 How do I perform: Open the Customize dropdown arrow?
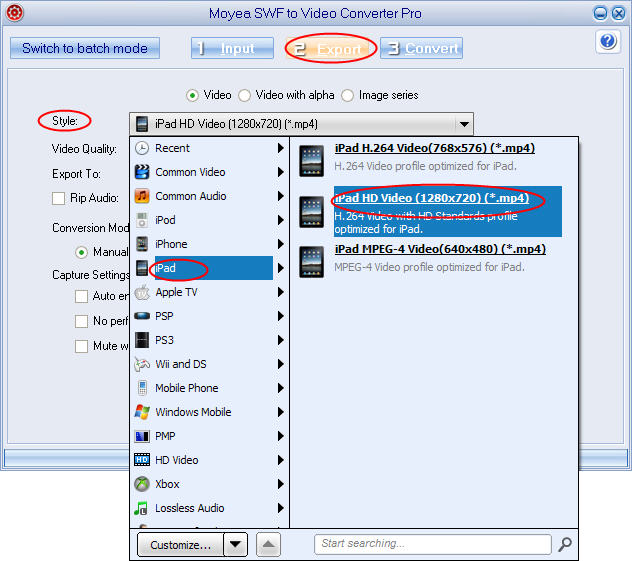(235, 544)
